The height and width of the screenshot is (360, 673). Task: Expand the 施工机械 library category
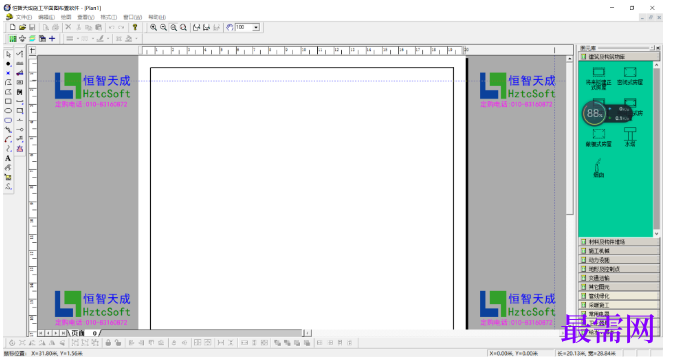[x=619, y=251]
